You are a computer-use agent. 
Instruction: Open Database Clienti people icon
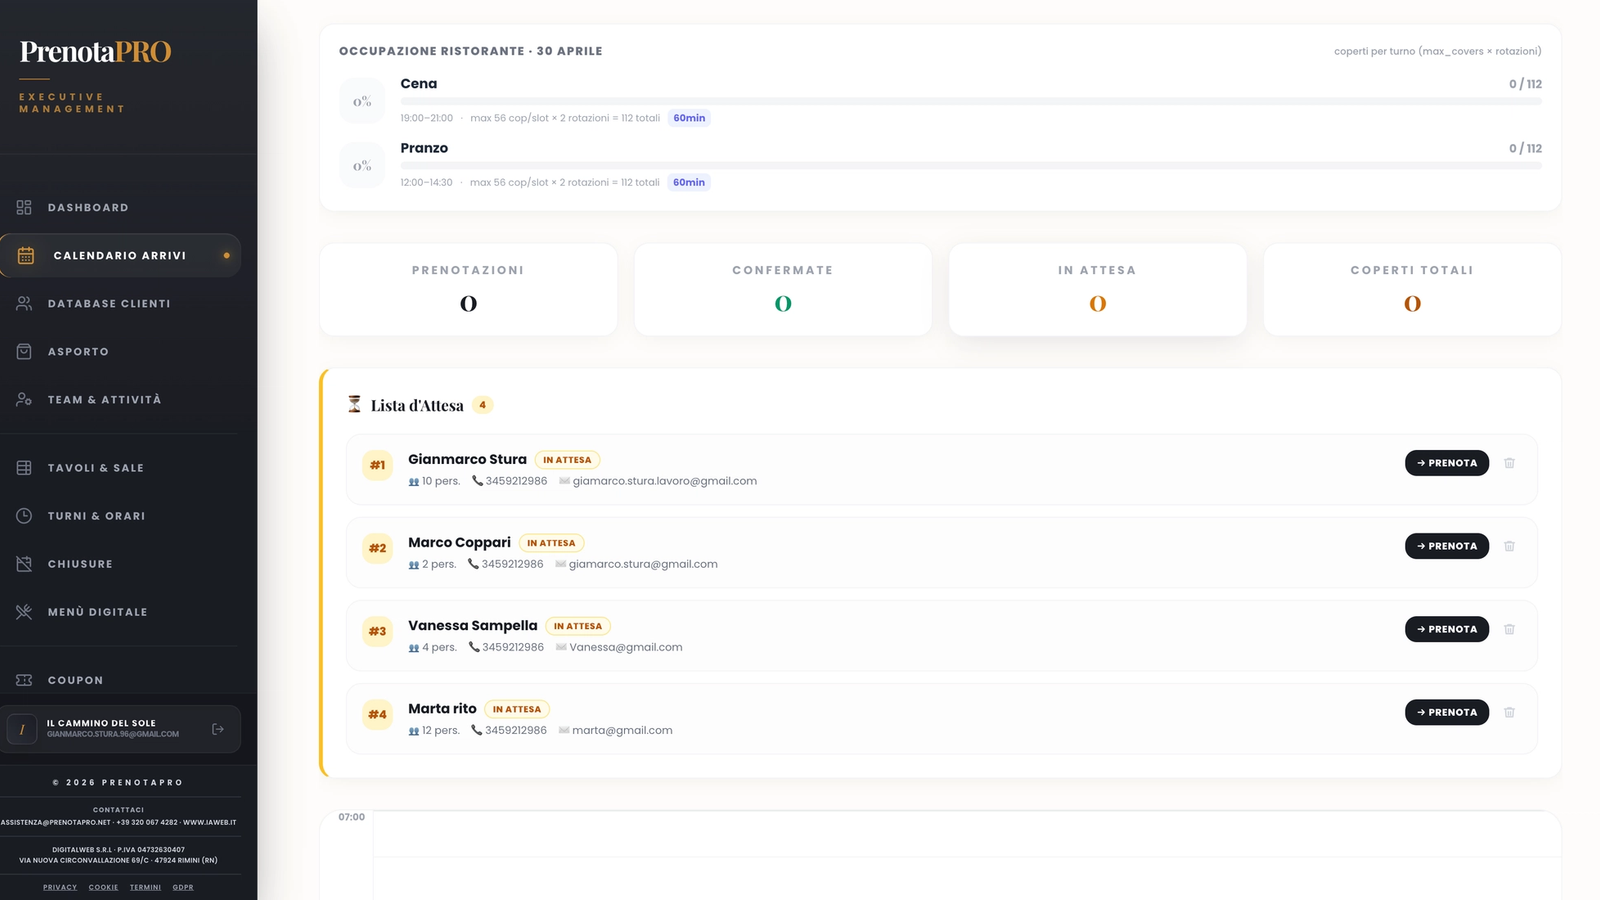24,304
